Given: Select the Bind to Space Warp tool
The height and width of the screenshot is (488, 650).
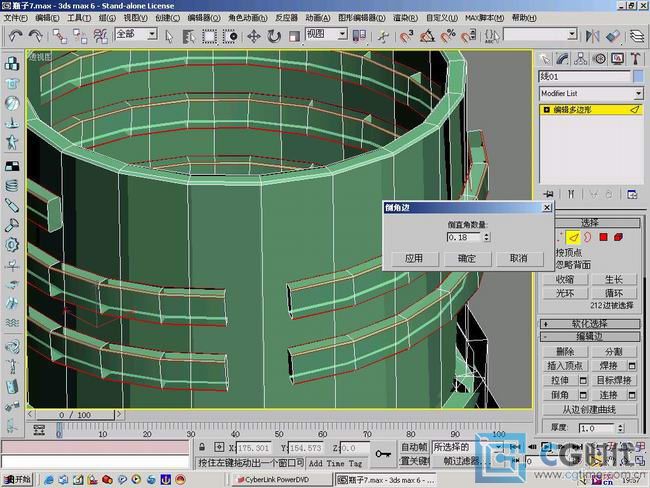Looking at the screenshot, I should click(x=100, y=36).
